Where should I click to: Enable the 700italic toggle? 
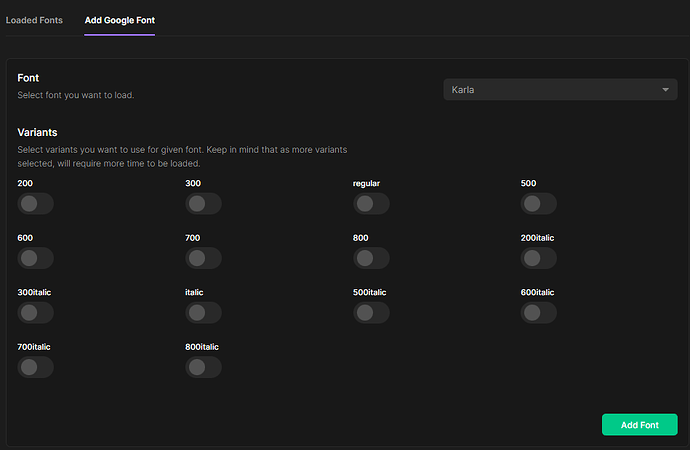click(x=36, y=367)
